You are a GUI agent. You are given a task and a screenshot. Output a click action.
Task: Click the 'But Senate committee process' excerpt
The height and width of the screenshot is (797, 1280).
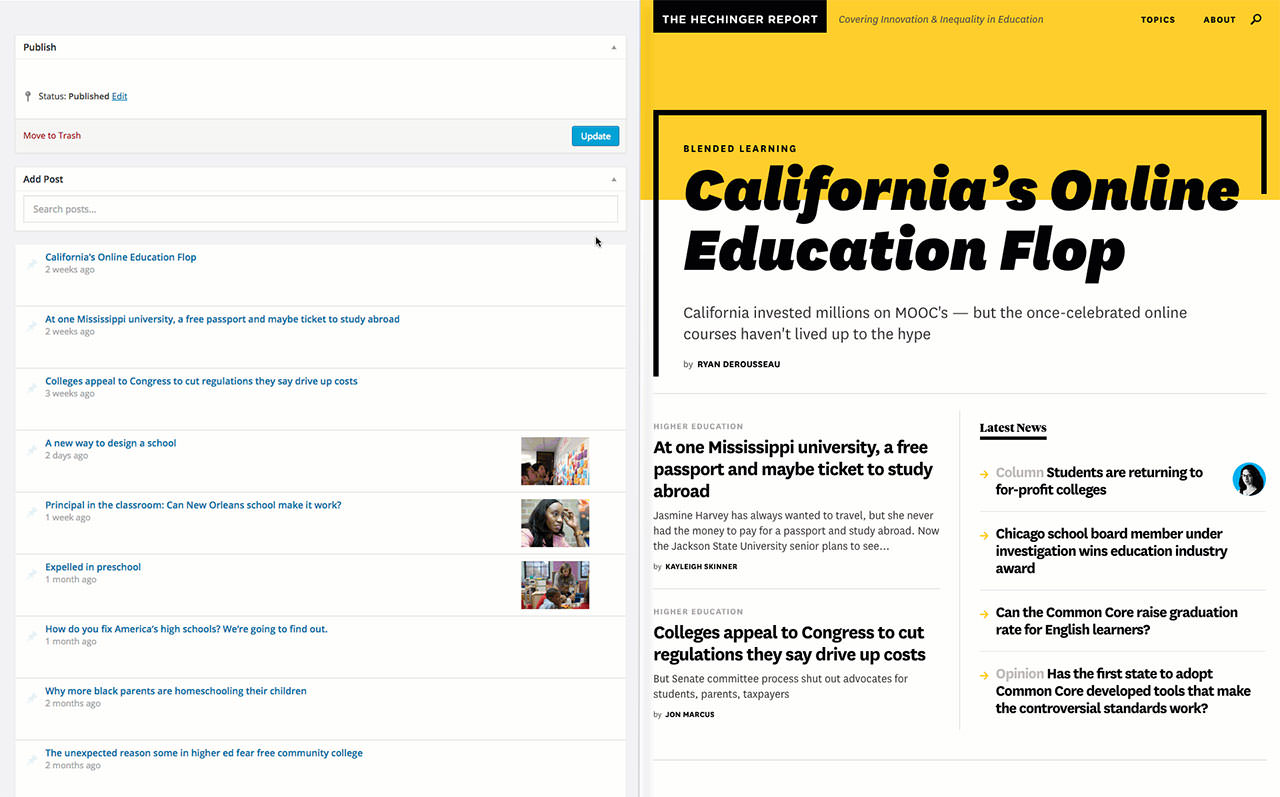780,686
